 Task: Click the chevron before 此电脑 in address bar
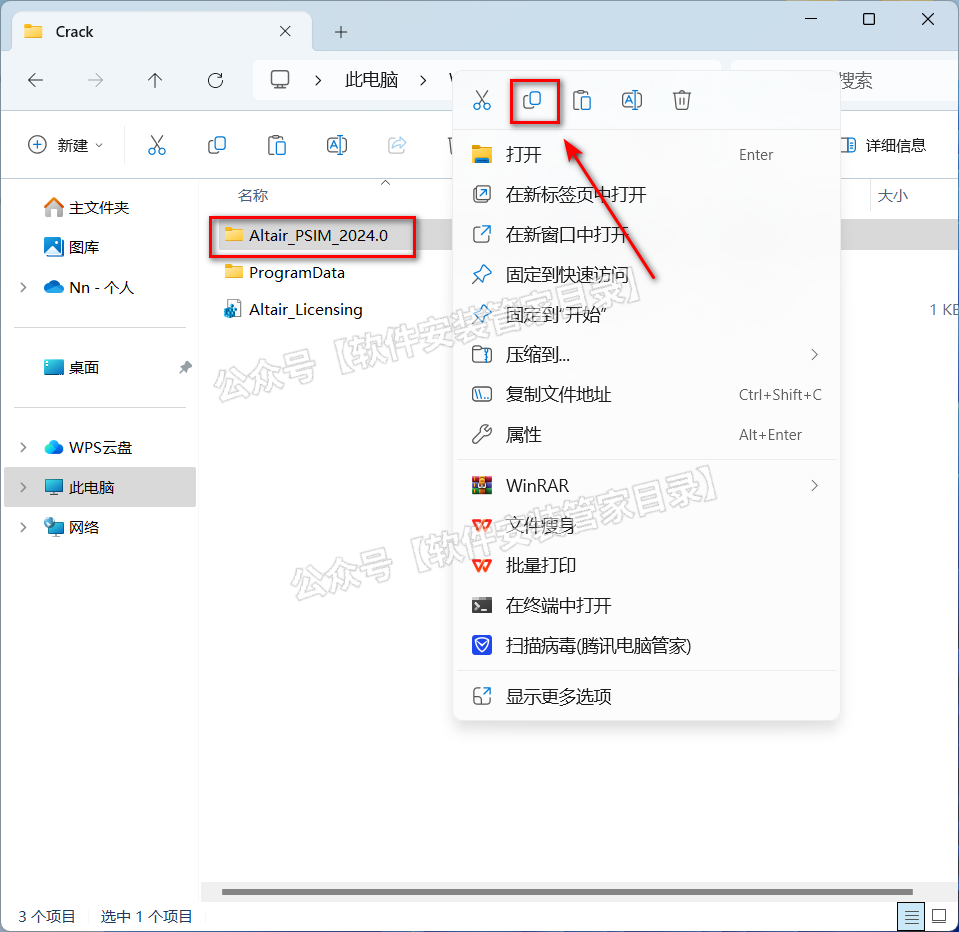[x=318, y=80]
